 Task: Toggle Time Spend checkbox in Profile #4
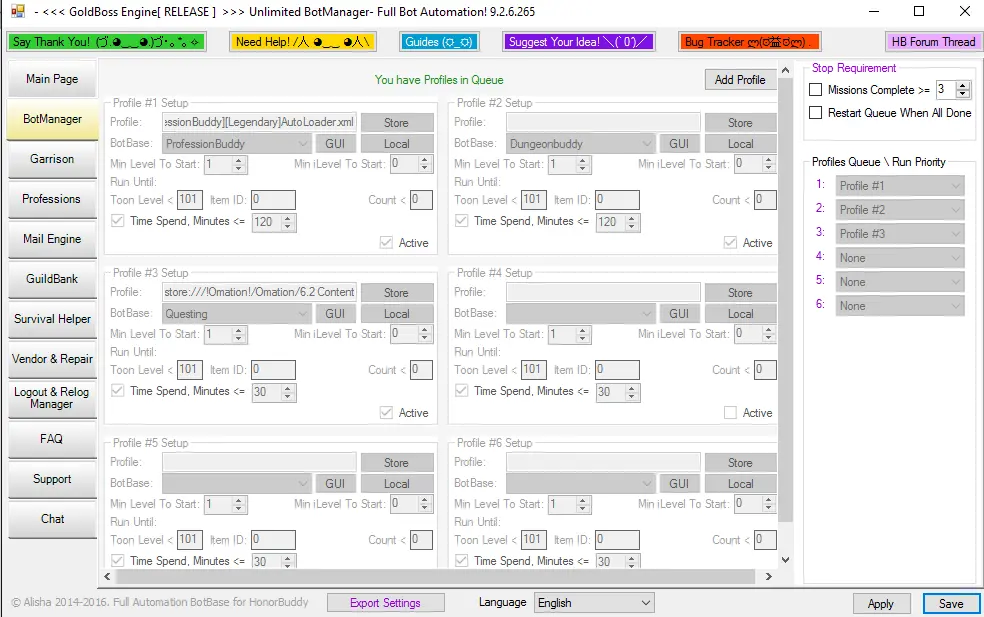point(461,391)
